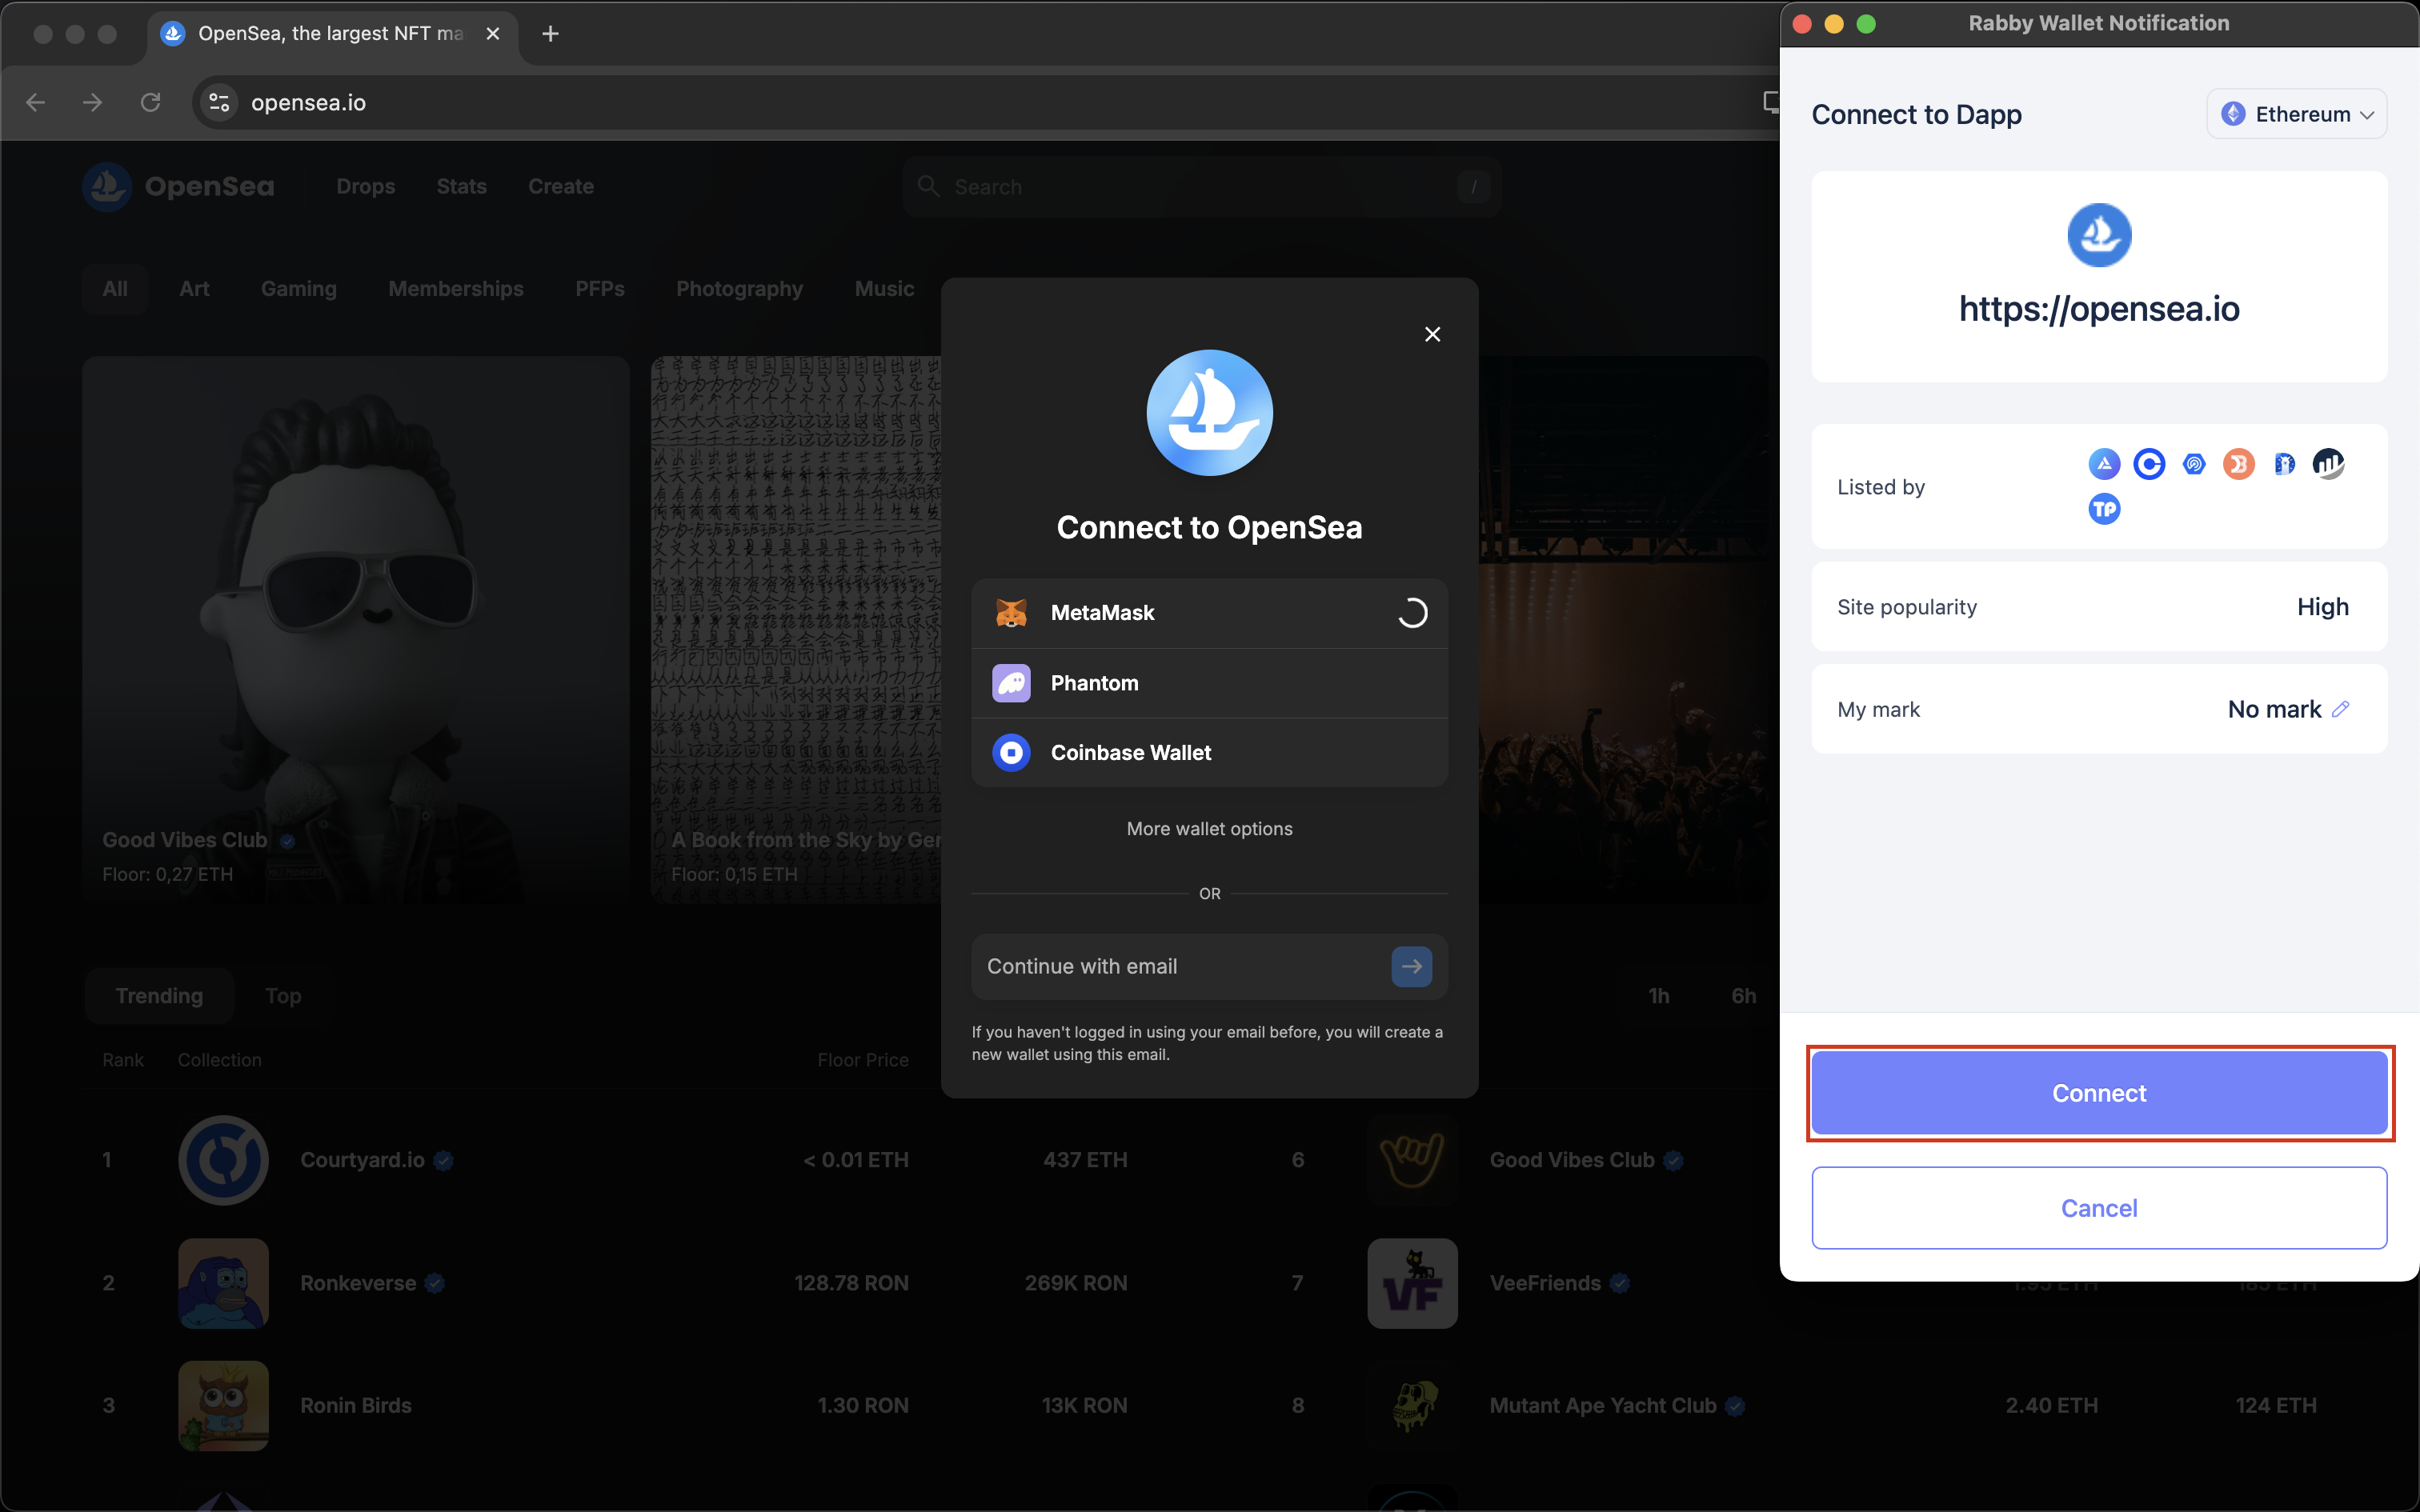Click the search magnifier icon

coord(928,187)
